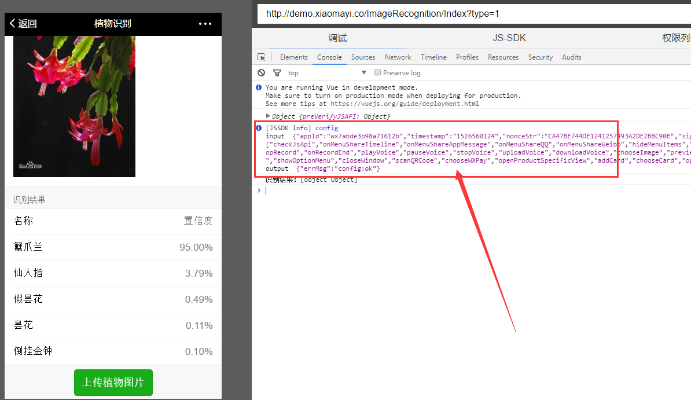The width and height of the screenshot is (691, 400).
Task: Open the Timeline tab
Action: pos(434,57)
